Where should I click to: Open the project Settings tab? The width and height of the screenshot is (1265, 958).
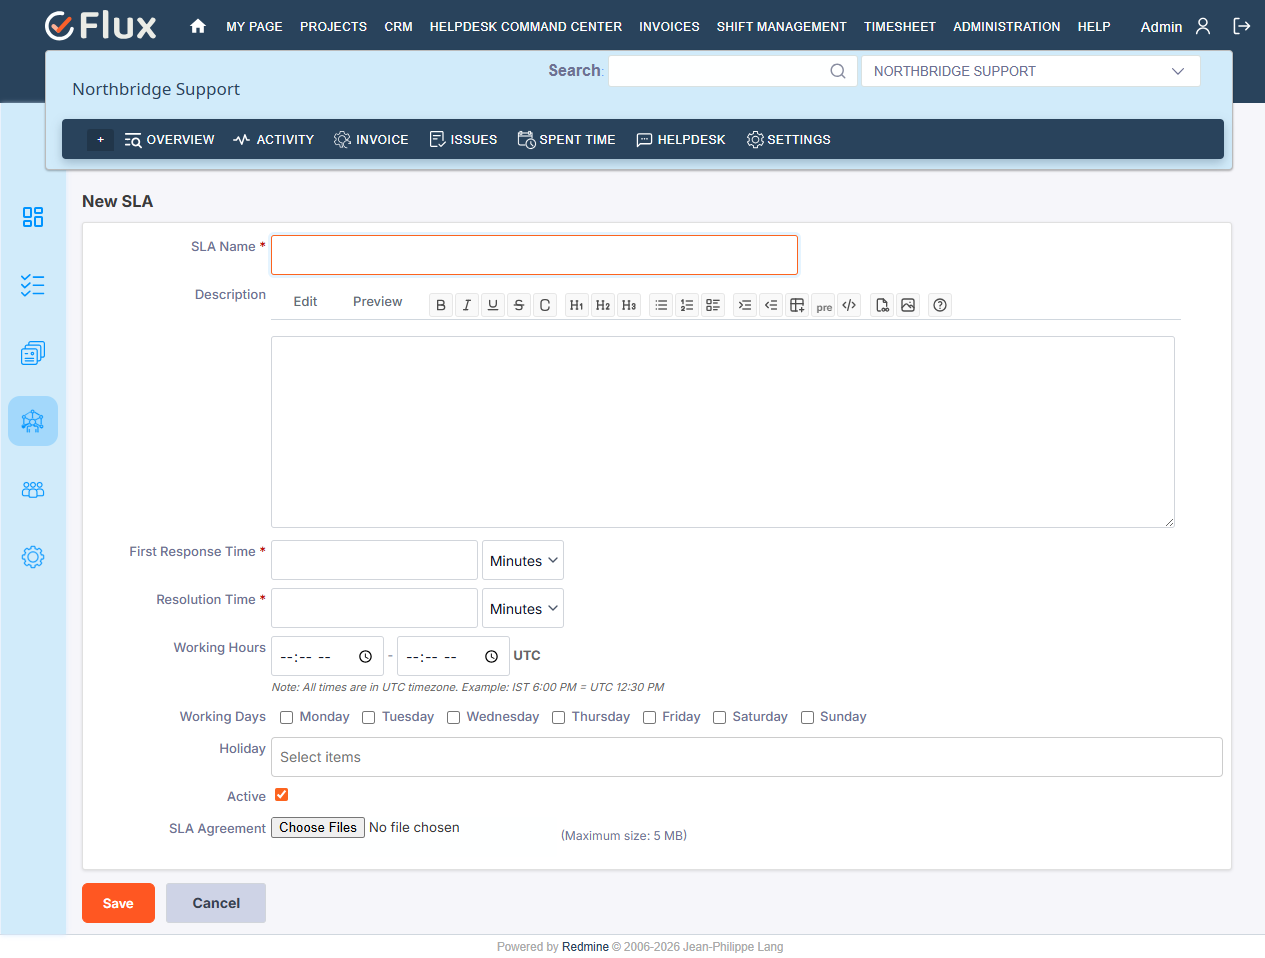point(788,140)
